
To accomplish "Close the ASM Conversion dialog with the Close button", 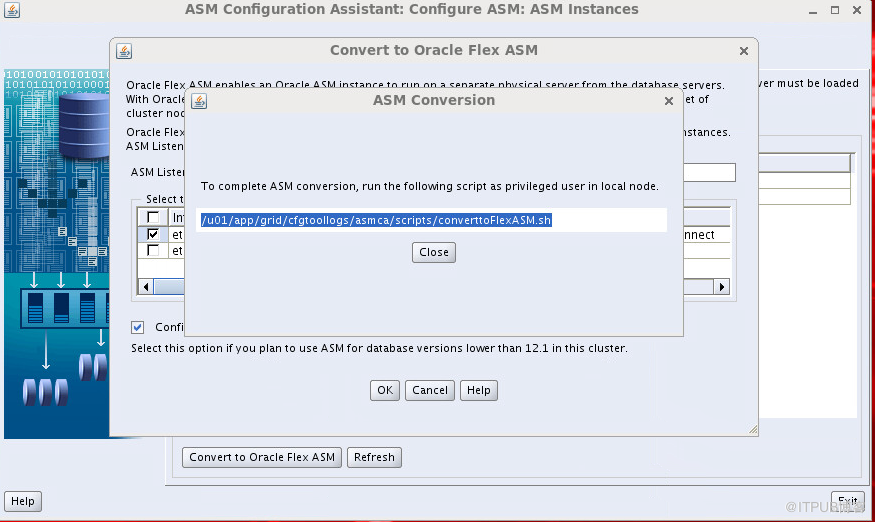I will pyautogui.click(x=434, y=252).
